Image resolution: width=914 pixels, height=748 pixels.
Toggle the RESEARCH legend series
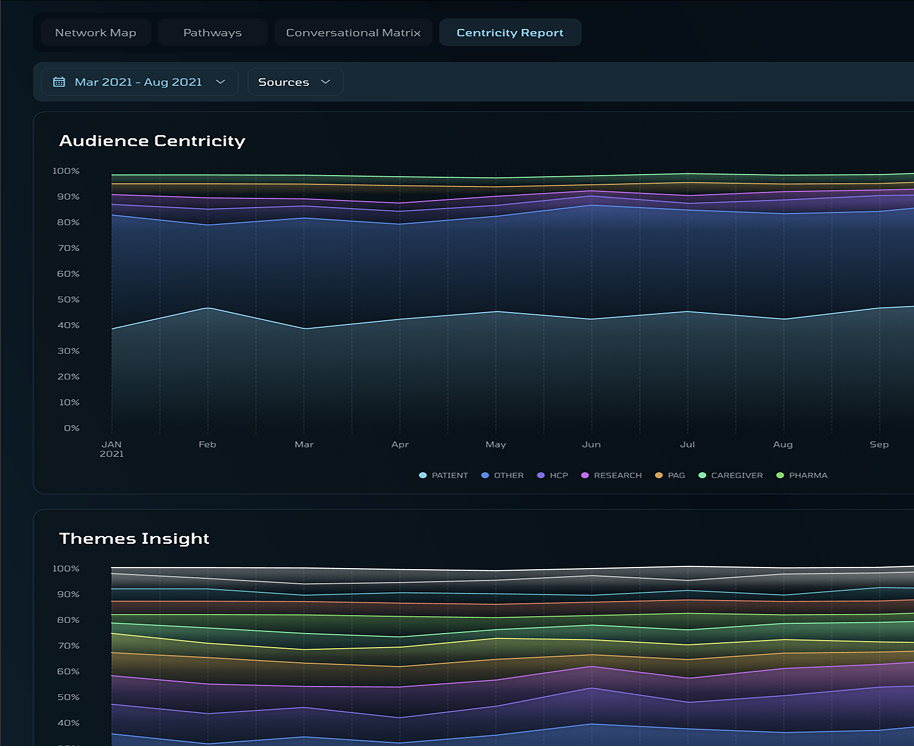(611, 476)
